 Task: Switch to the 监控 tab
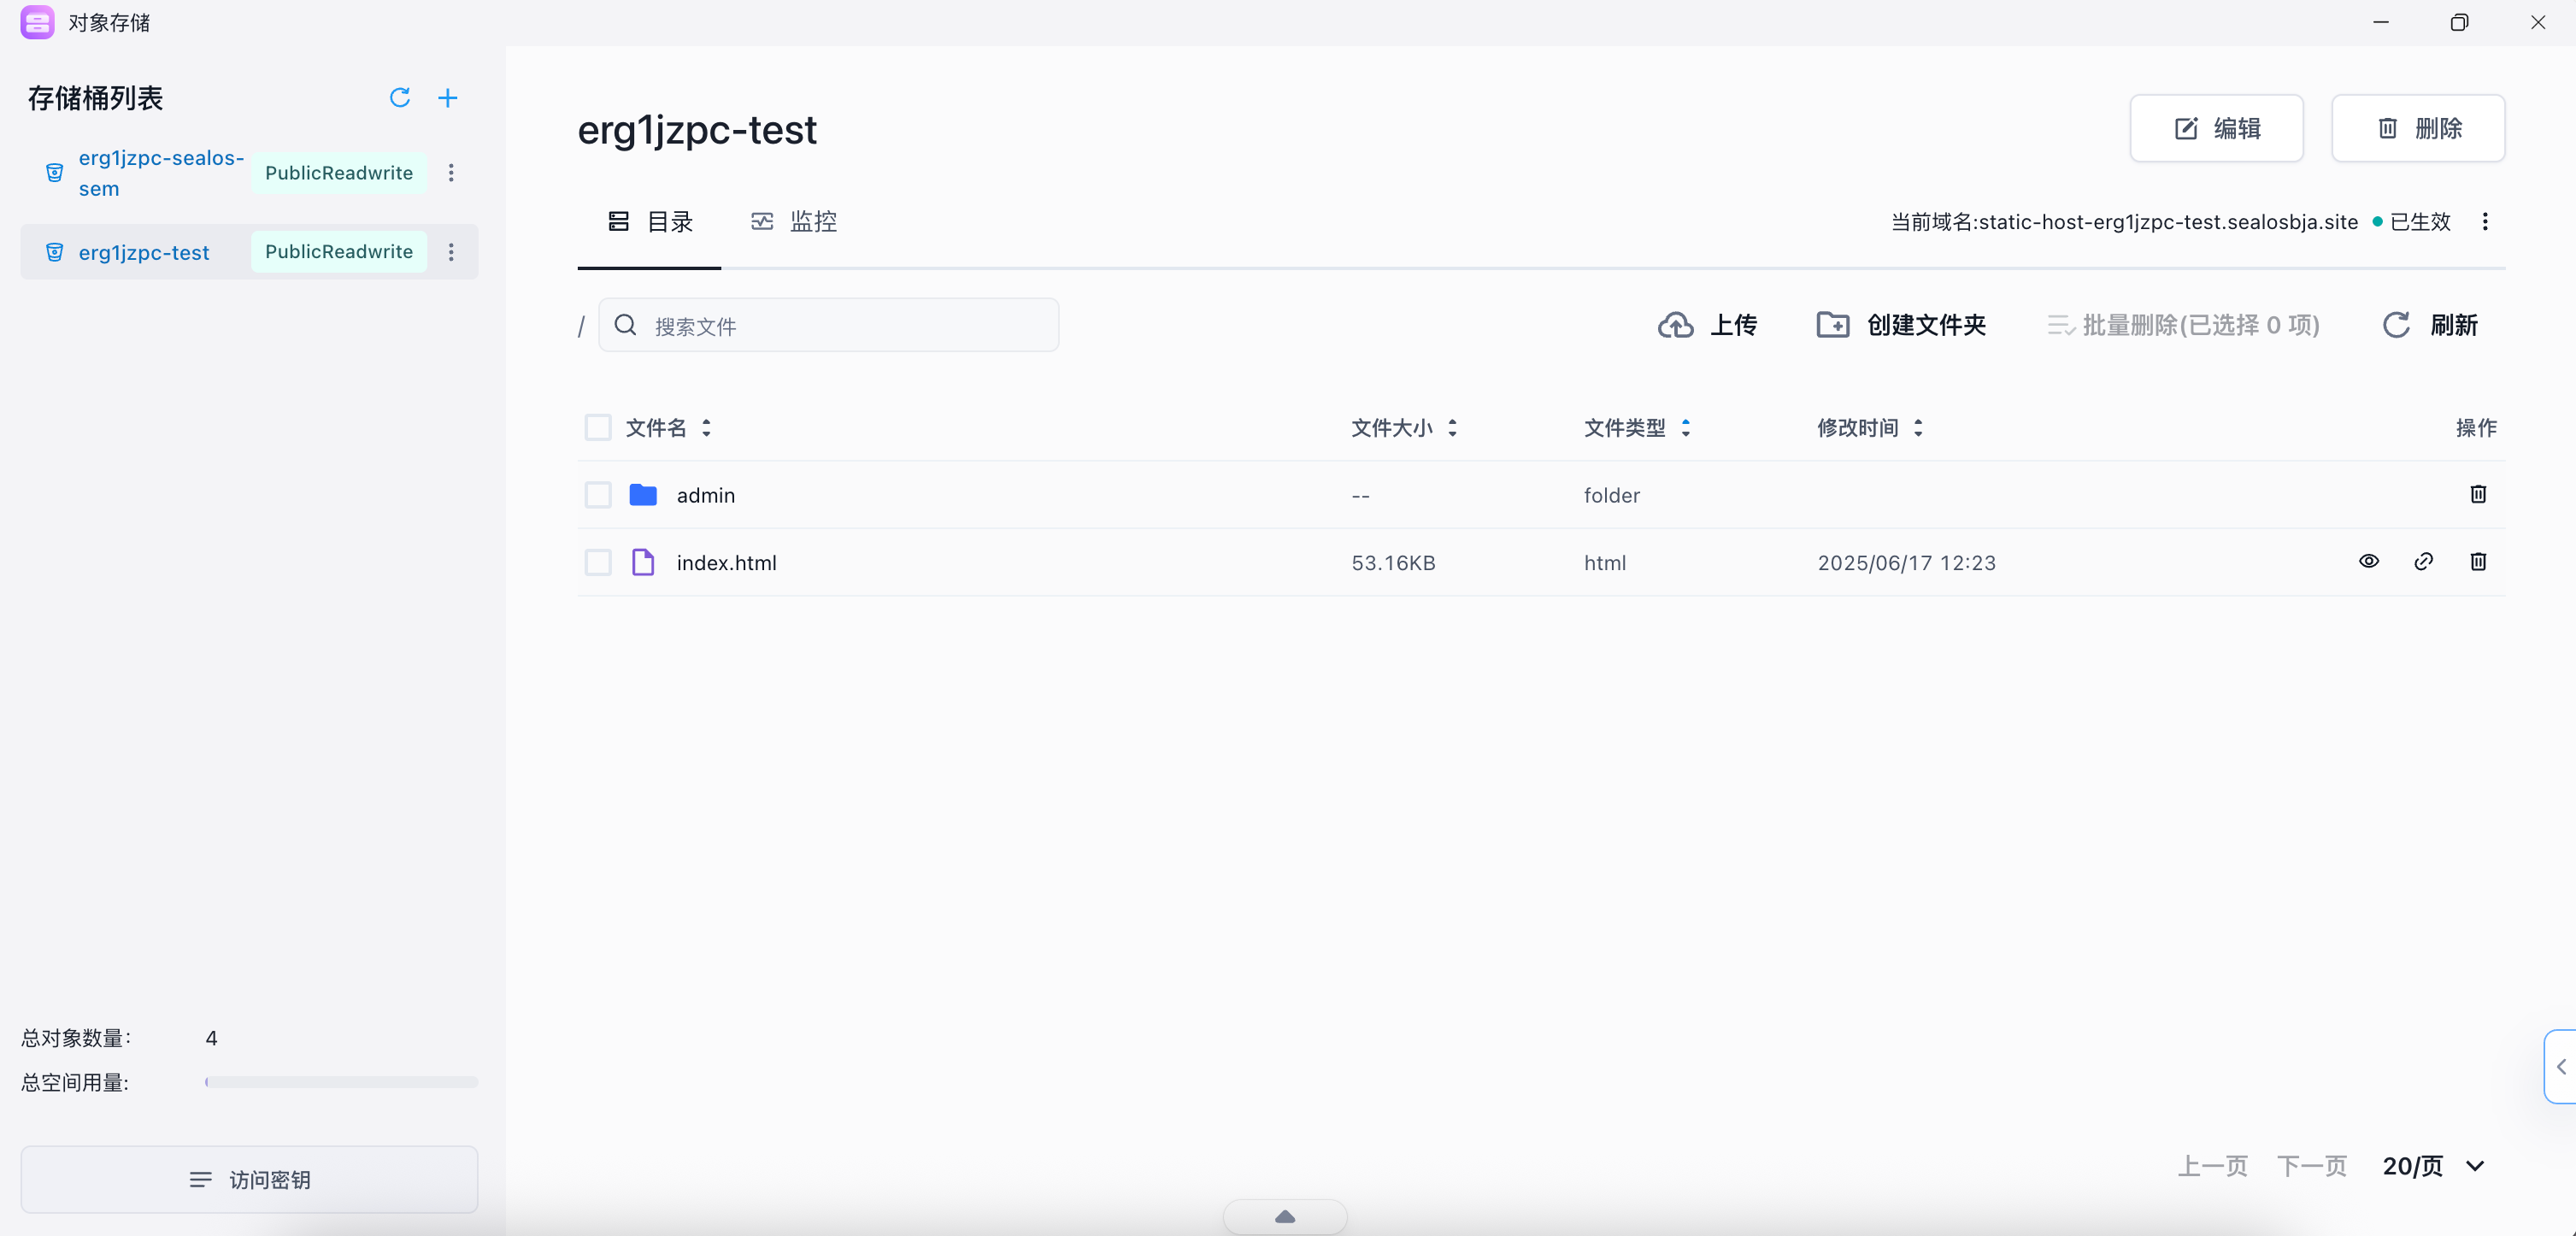[794, 221]
